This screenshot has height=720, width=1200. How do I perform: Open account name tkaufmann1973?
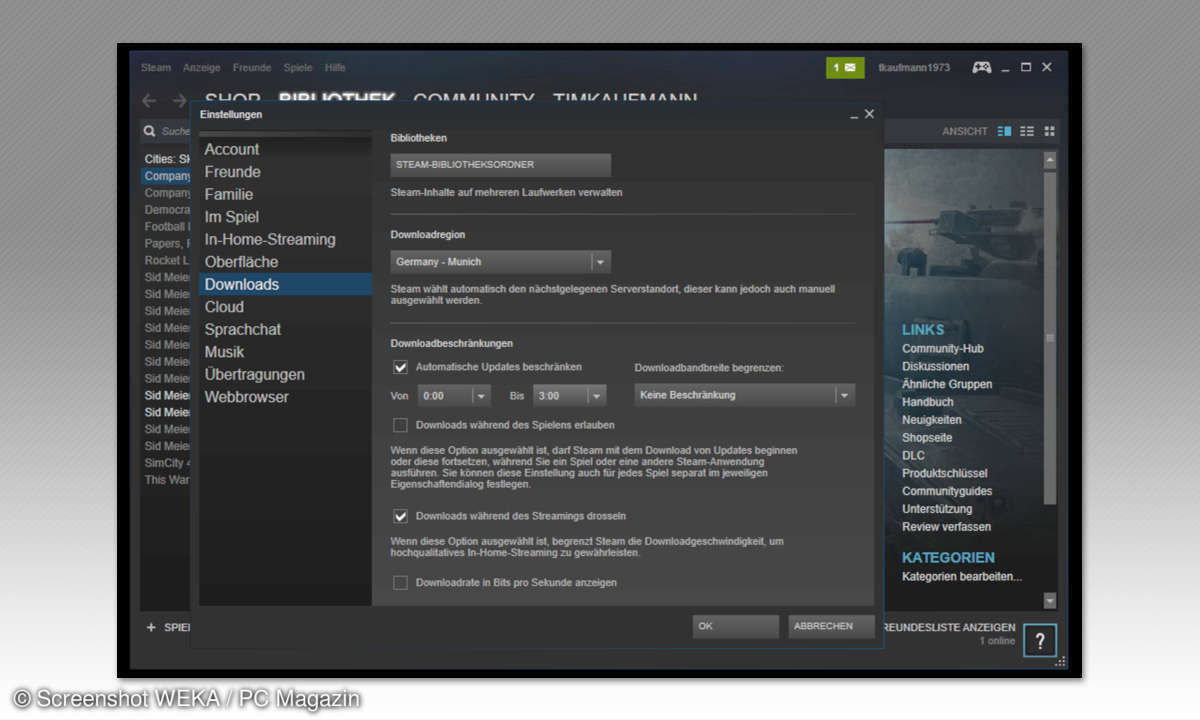point(915,68)
